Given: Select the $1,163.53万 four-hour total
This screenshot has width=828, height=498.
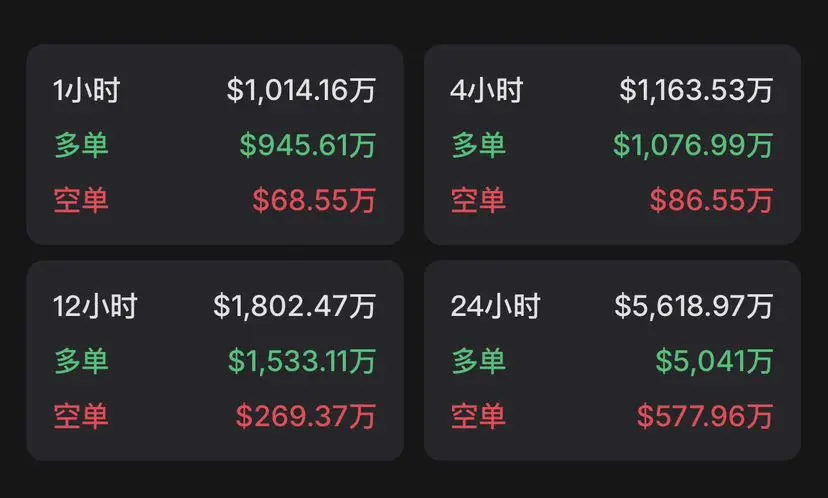Looking at the screenshot, I should [x=697, y=90].
